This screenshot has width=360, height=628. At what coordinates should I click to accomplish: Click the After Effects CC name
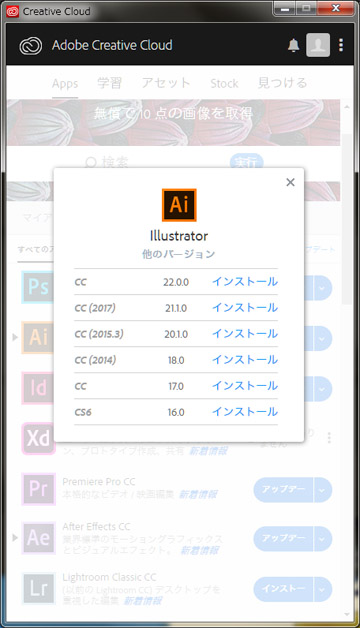click(x=96, y=526)
